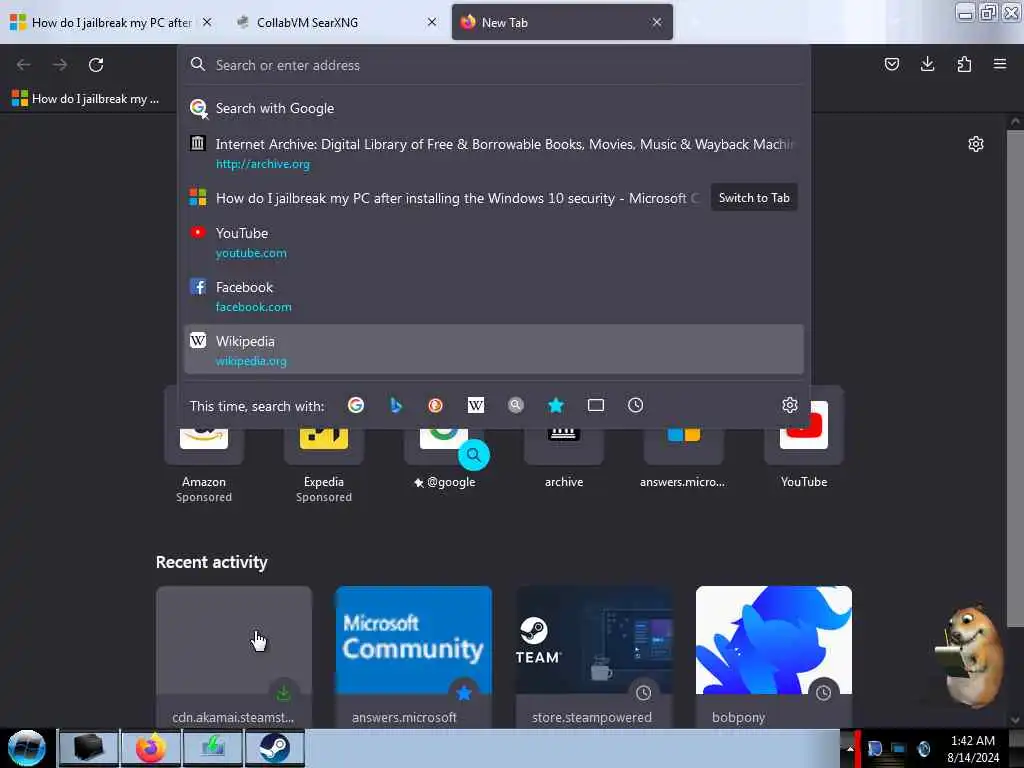
Task: Select the Internet Archive suggestion
Action: pyautogui.click(x=494, y=153)
